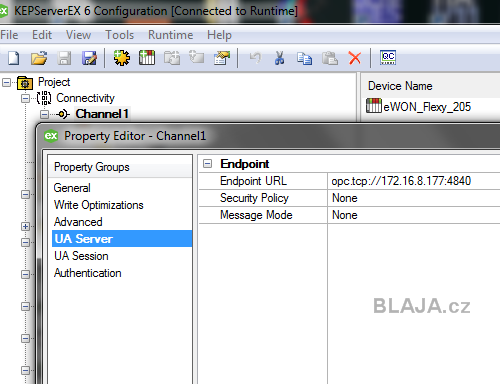Open a project with the folder icon
500x384 pixels.
[39, 58]
